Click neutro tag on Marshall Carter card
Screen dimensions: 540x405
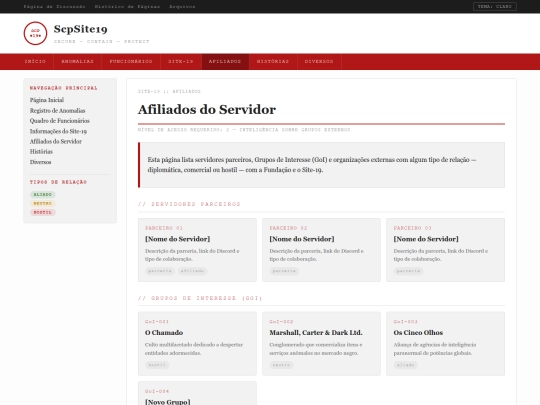tap(281, 365)
